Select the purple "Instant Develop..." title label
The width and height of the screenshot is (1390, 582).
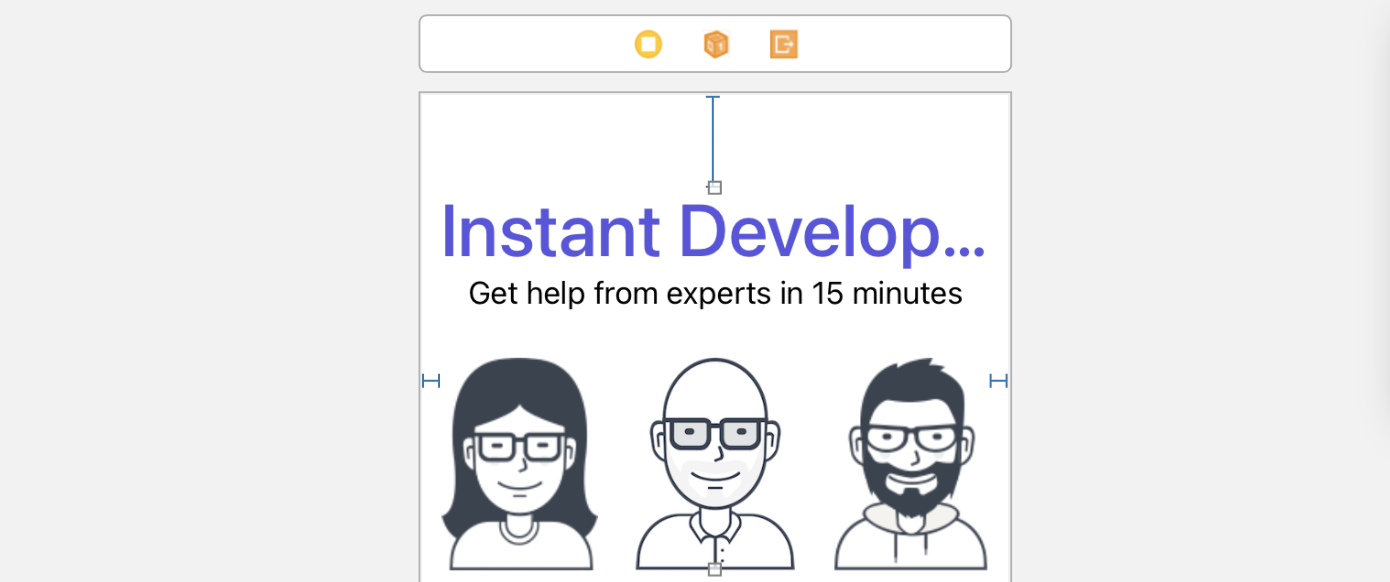click(x=713, y=232)
